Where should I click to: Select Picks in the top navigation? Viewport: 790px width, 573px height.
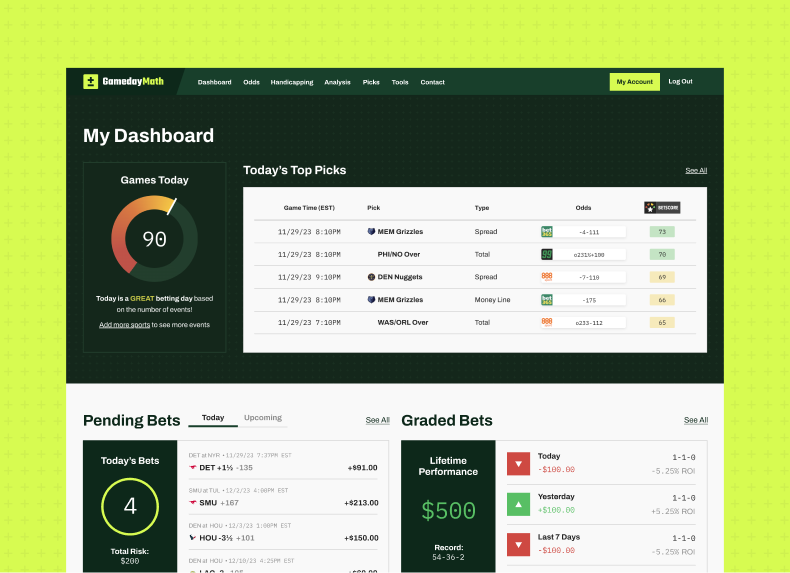click(x=371, y=82)
